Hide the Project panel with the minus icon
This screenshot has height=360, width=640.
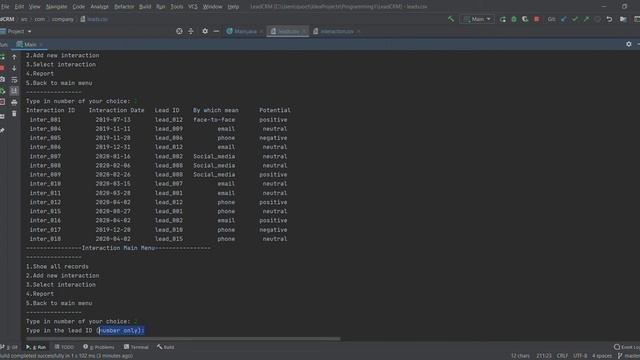click(x=216, y=31)
